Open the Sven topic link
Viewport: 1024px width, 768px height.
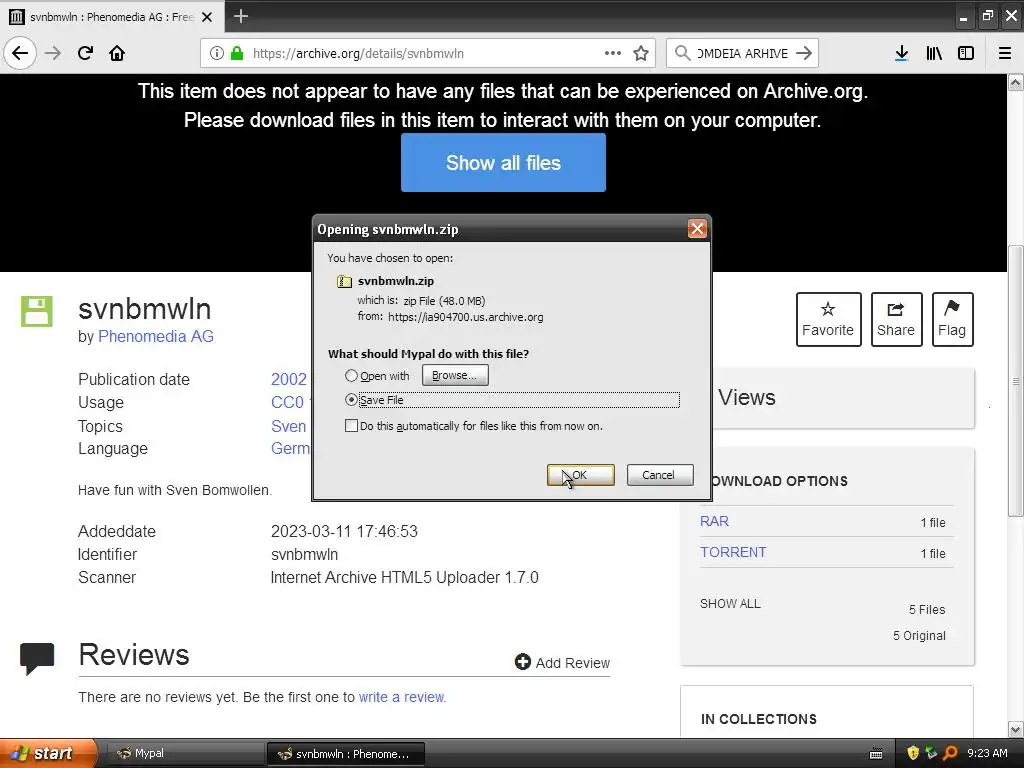pyautogui.click(x=289, y=426)
